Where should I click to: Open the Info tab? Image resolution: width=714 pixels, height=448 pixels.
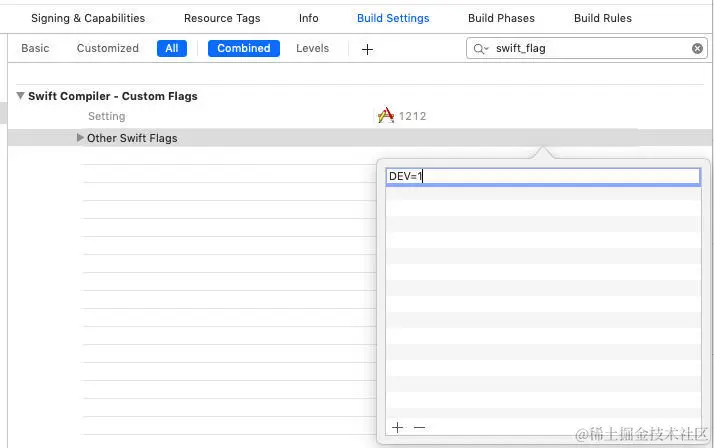click(x=308, y=18)
